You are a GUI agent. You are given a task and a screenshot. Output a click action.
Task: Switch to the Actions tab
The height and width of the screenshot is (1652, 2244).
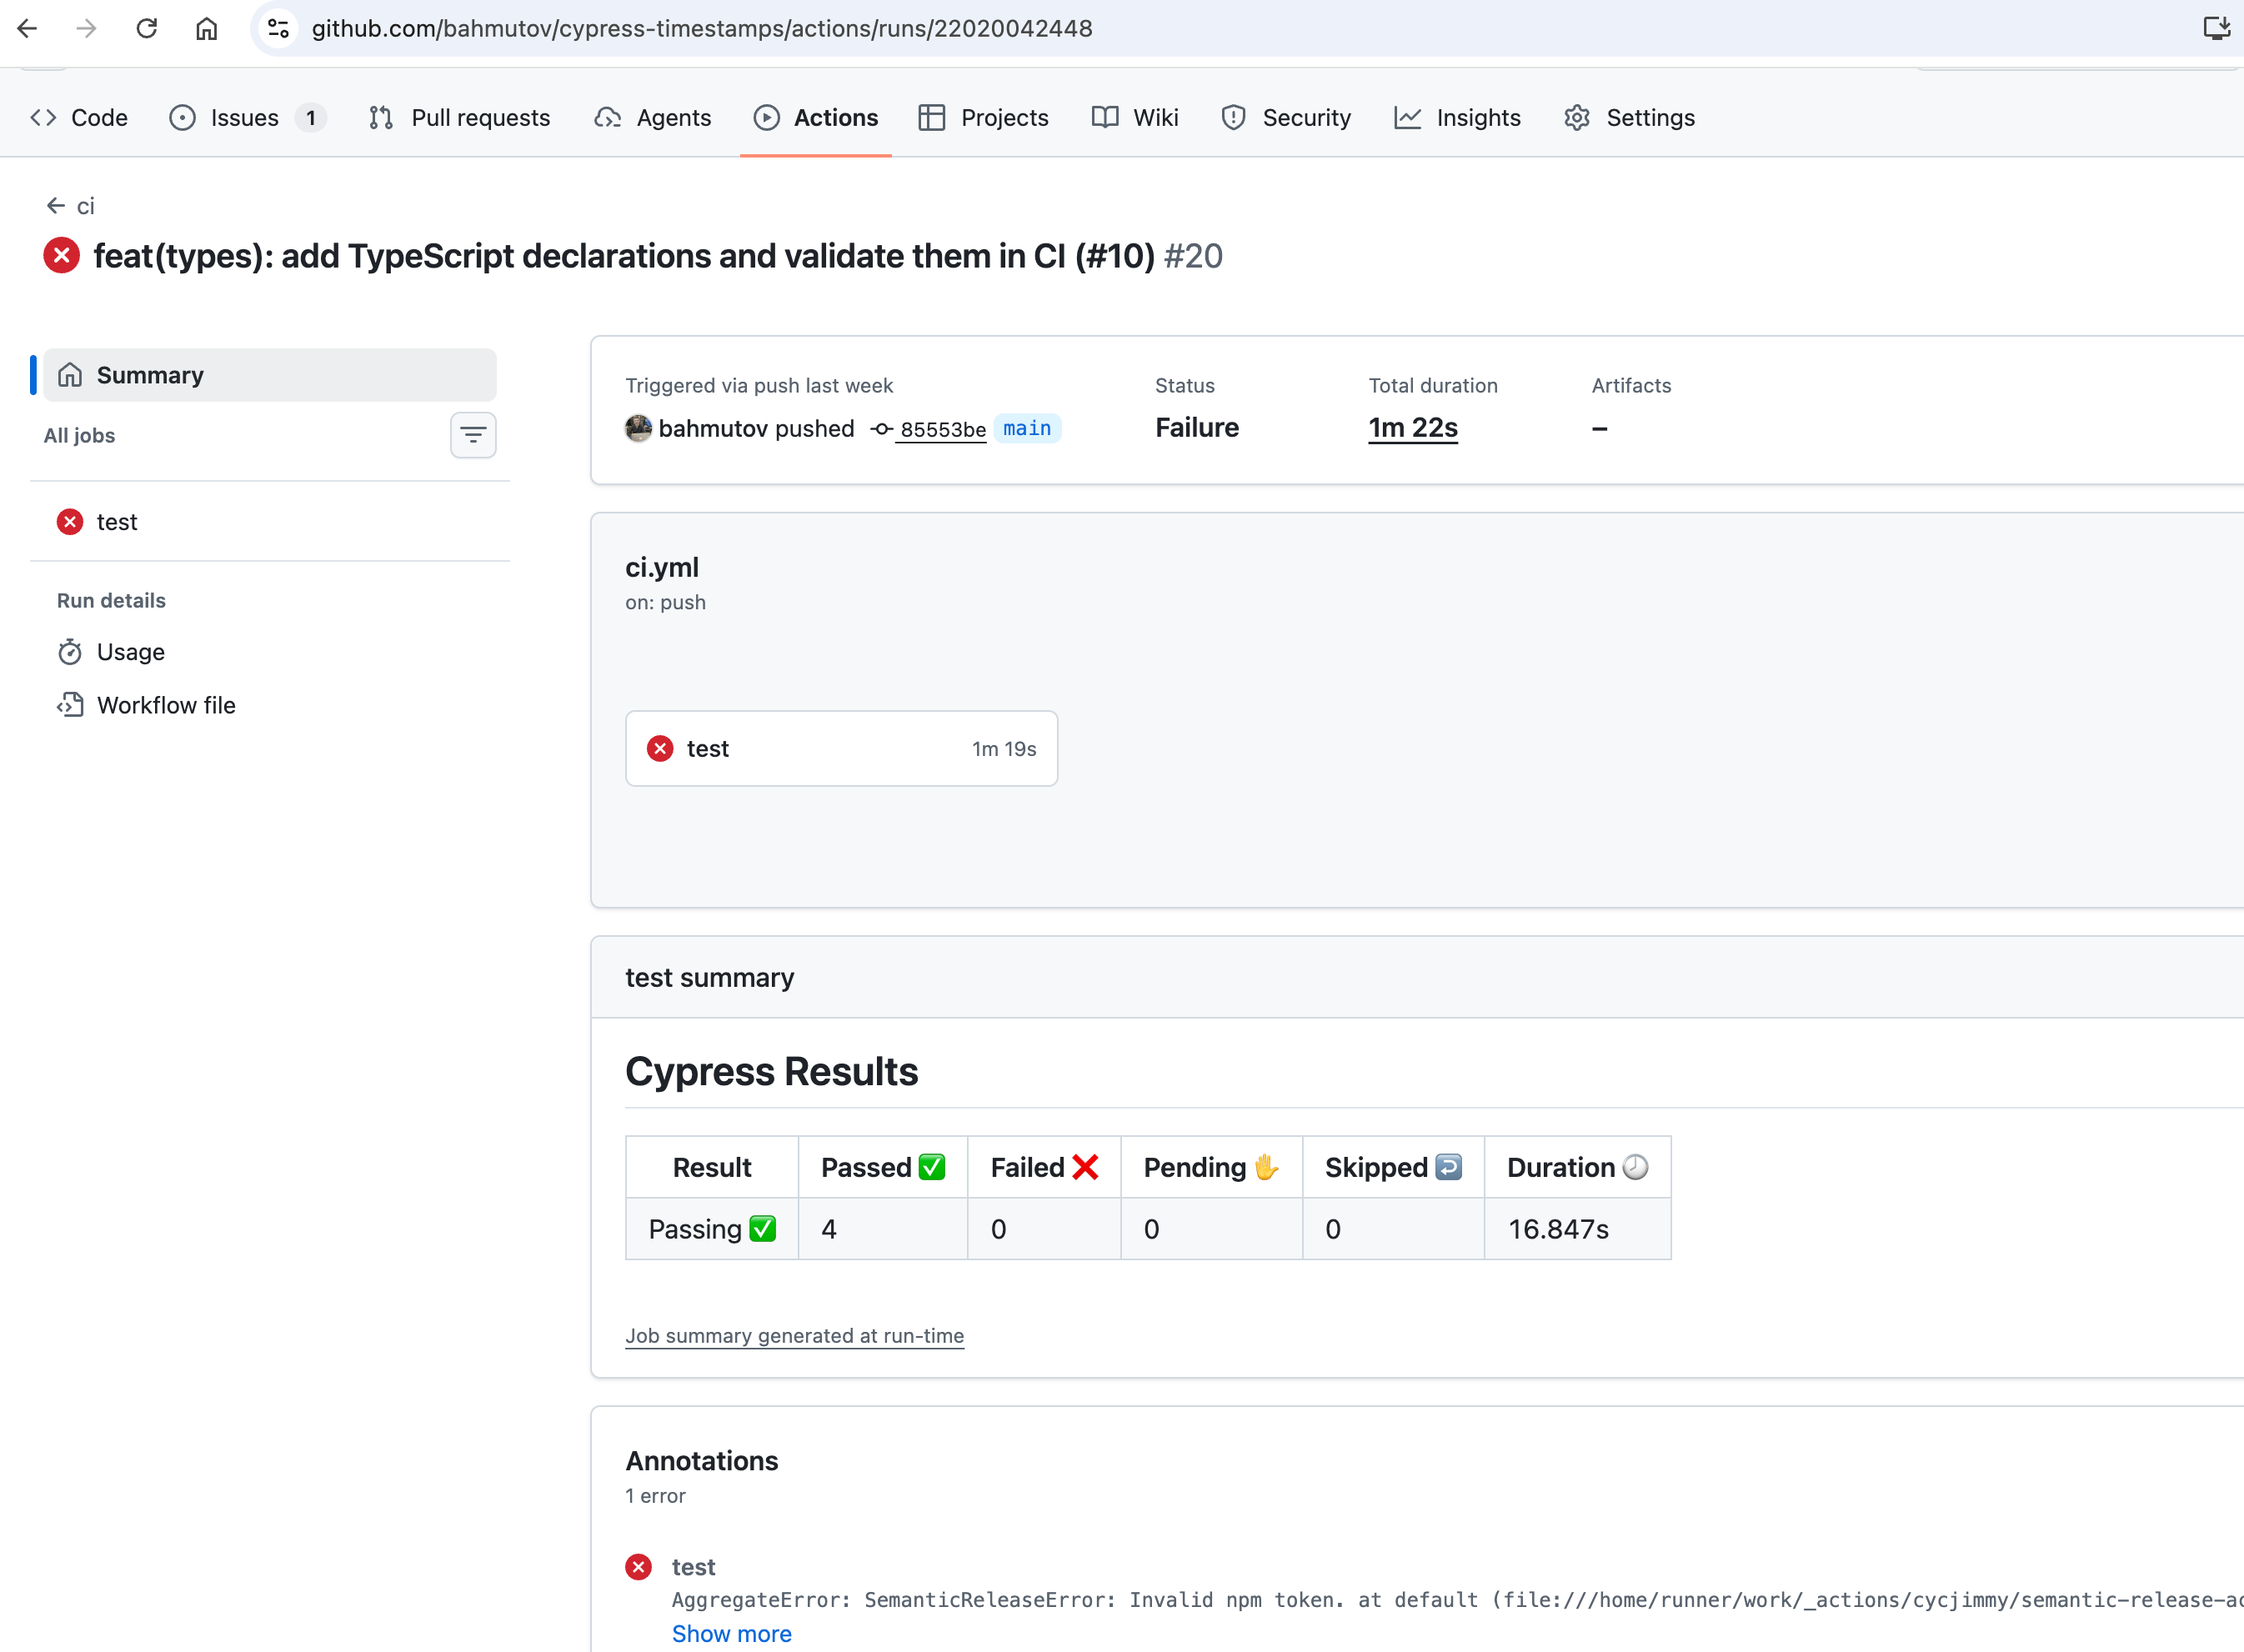pyautogui.click(x=835, y=117)
